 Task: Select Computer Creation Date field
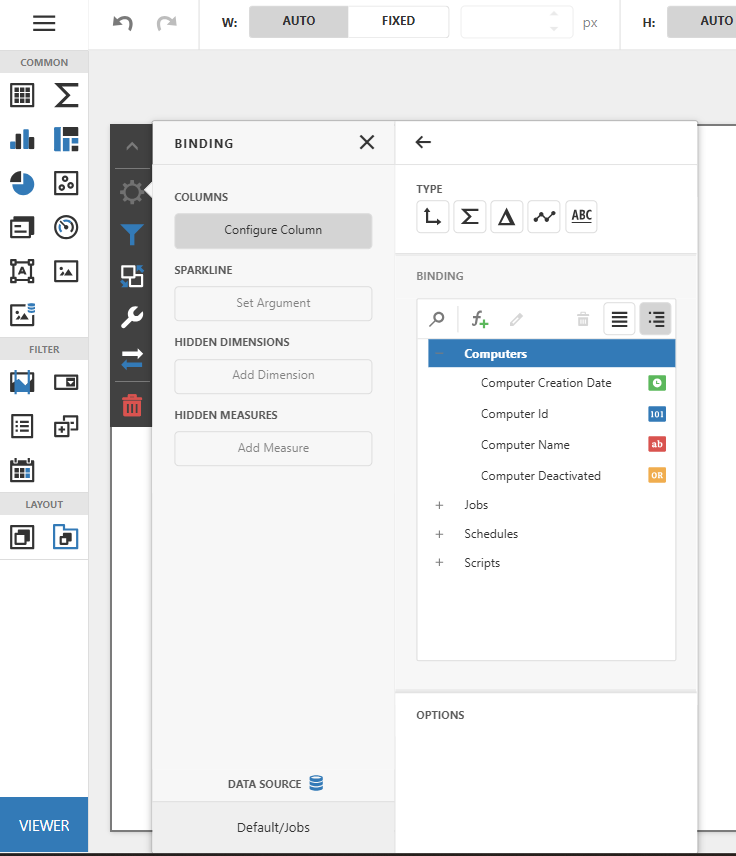pos(551,383)
